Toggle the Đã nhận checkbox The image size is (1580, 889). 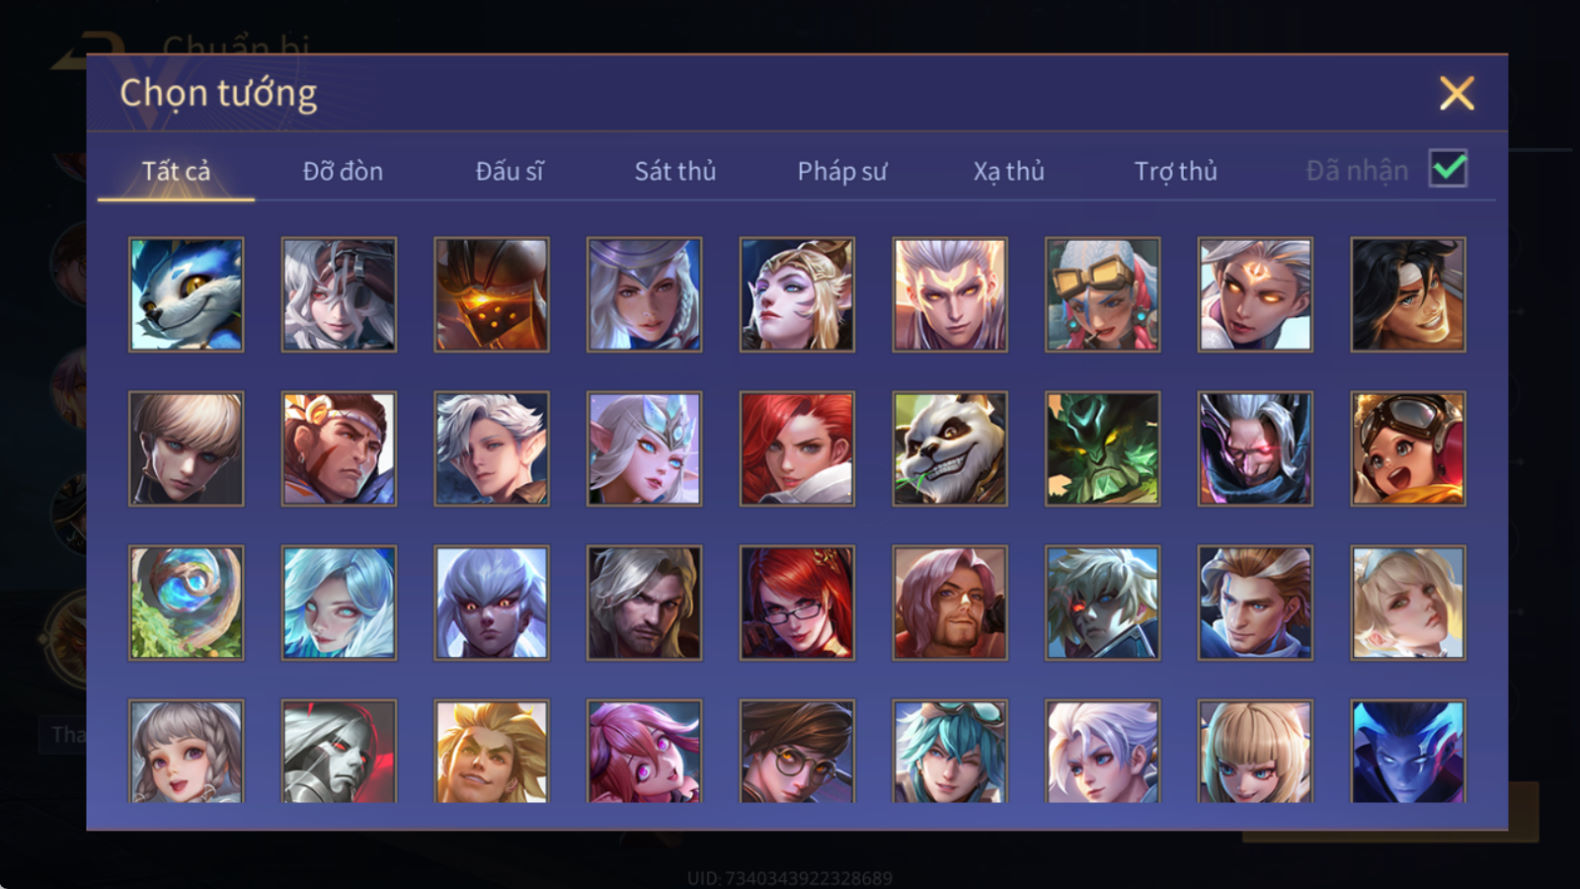[x=1448, y=168]
